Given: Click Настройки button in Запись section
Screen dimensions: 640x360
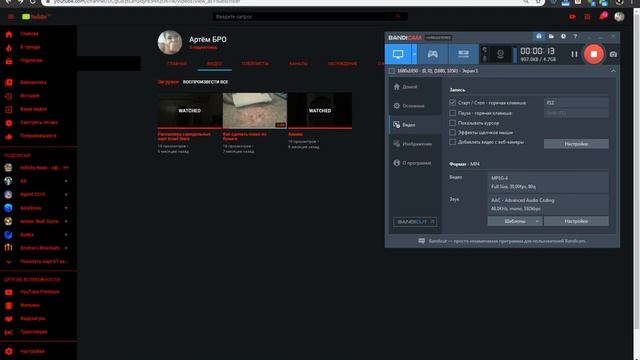Looking at the screenshot, I should 576,144.
